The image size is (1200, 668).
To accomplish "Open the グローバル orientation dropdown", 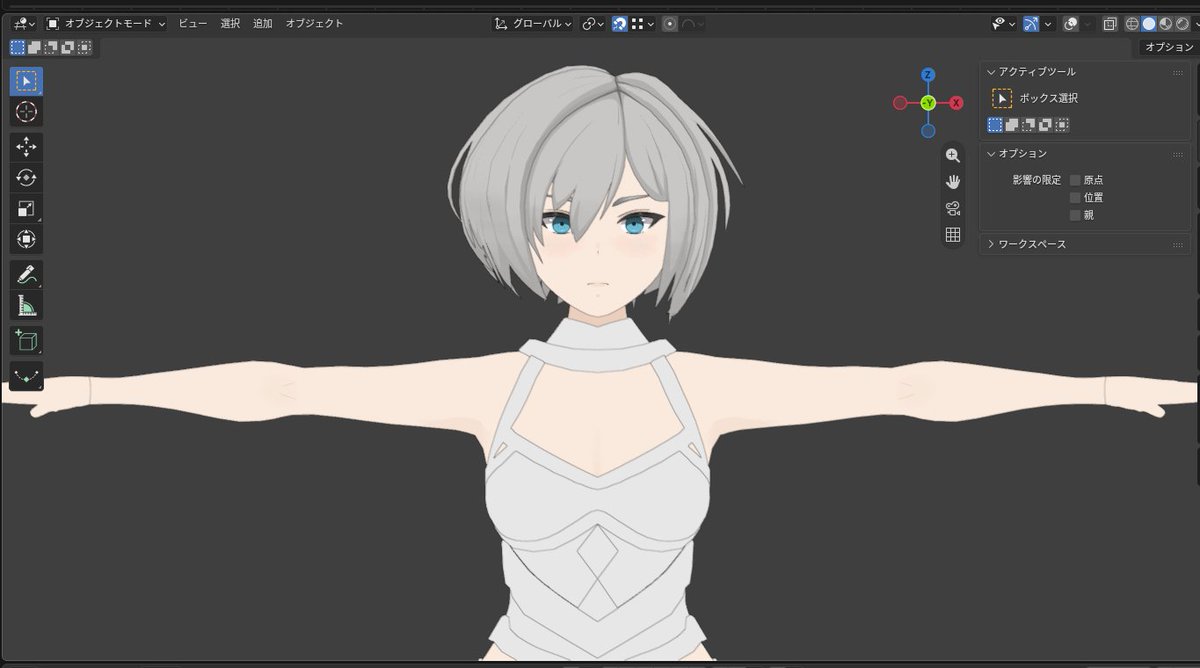I will (x=533, y=23).
